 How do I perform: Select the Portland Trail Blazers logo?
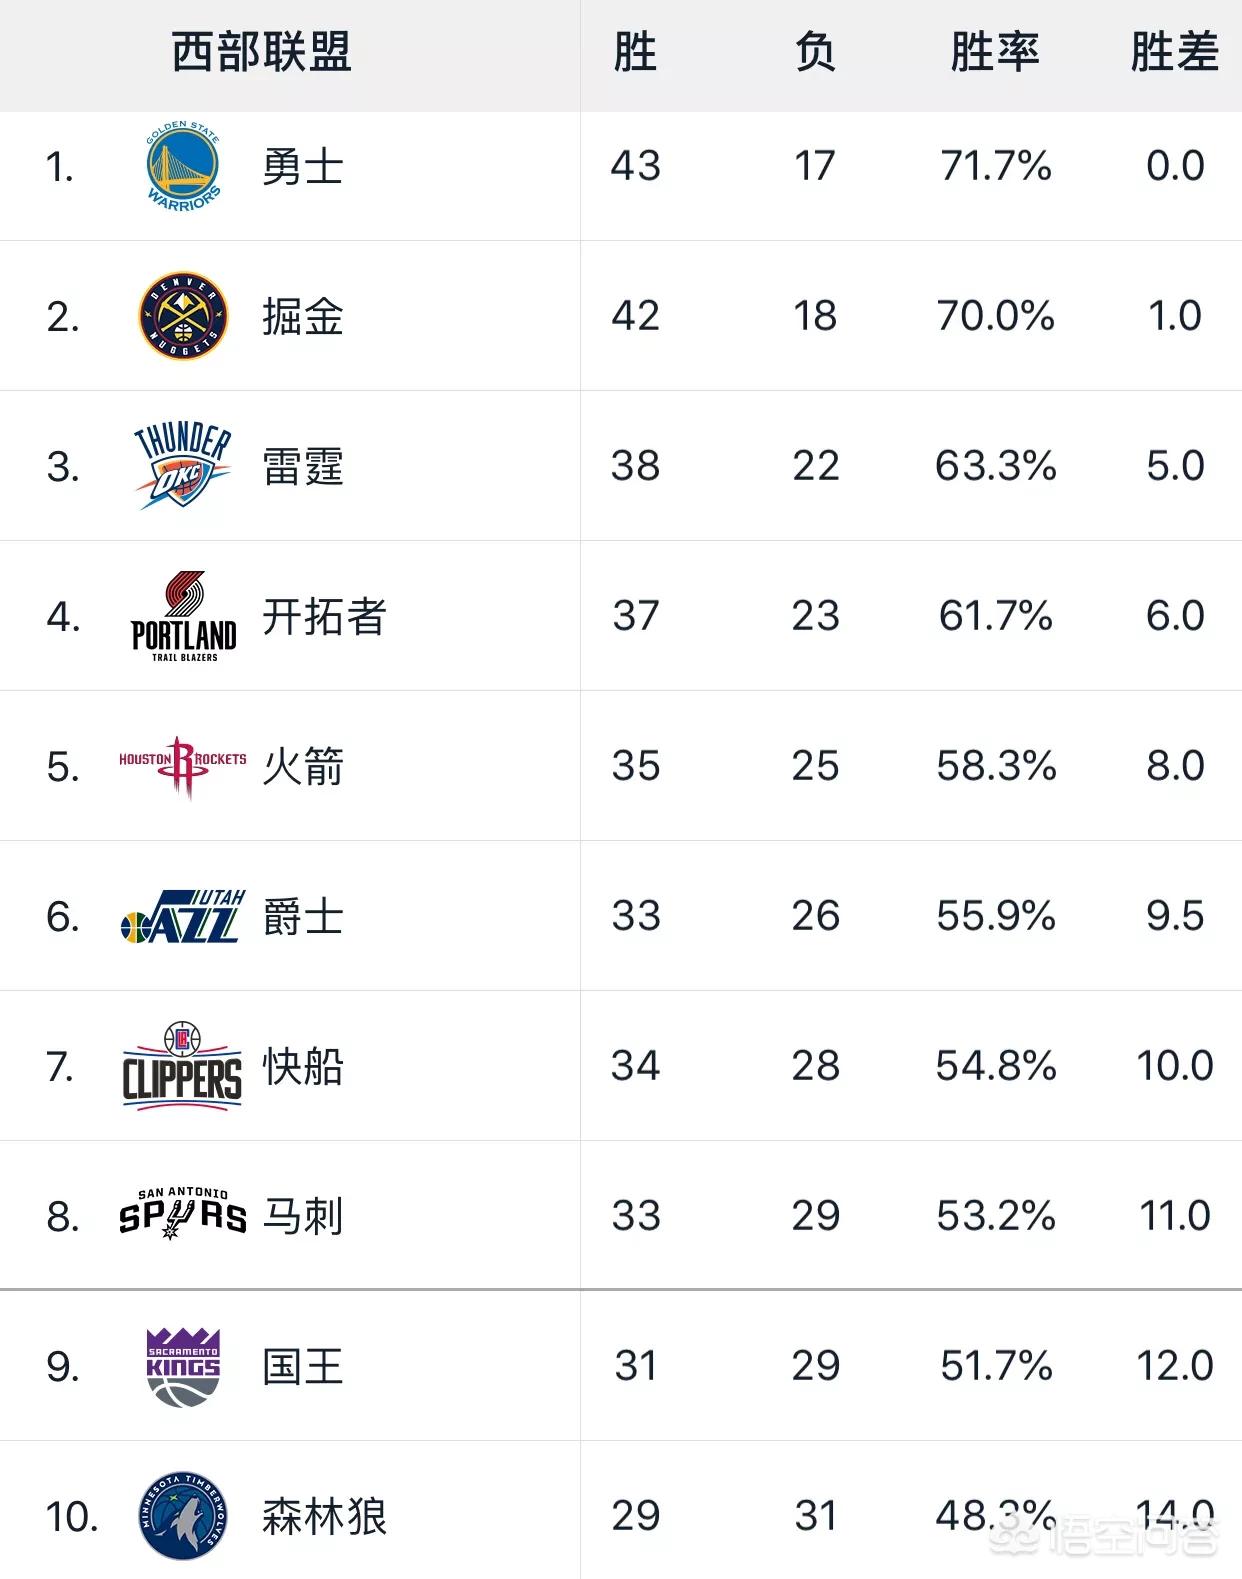tap(184, 616)
